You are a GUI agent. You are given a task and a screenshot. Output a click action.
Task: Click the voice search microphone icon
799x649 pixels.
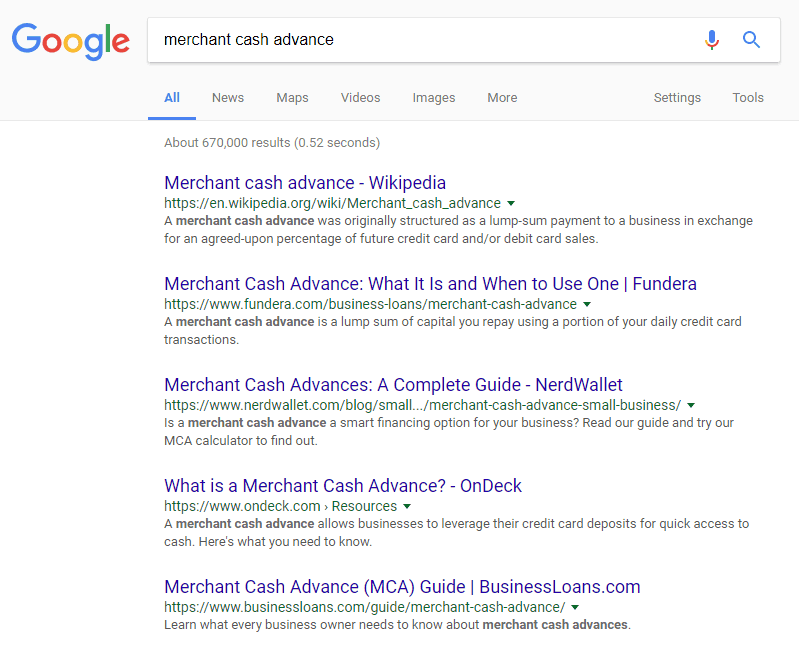tap(712, 40)
